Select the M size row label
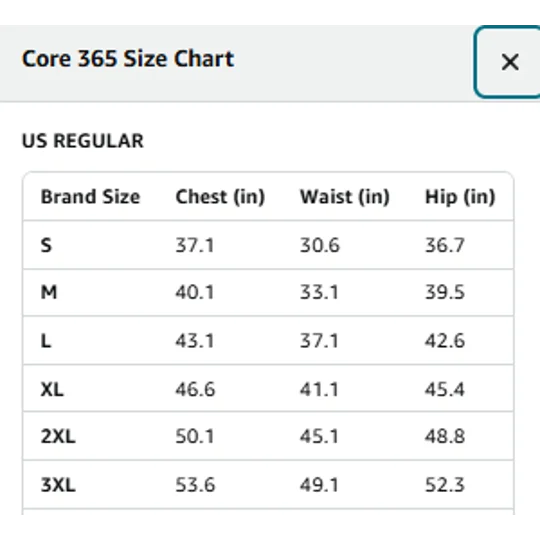The width and height of the screenshot is (540, 540). pos(49,292)
